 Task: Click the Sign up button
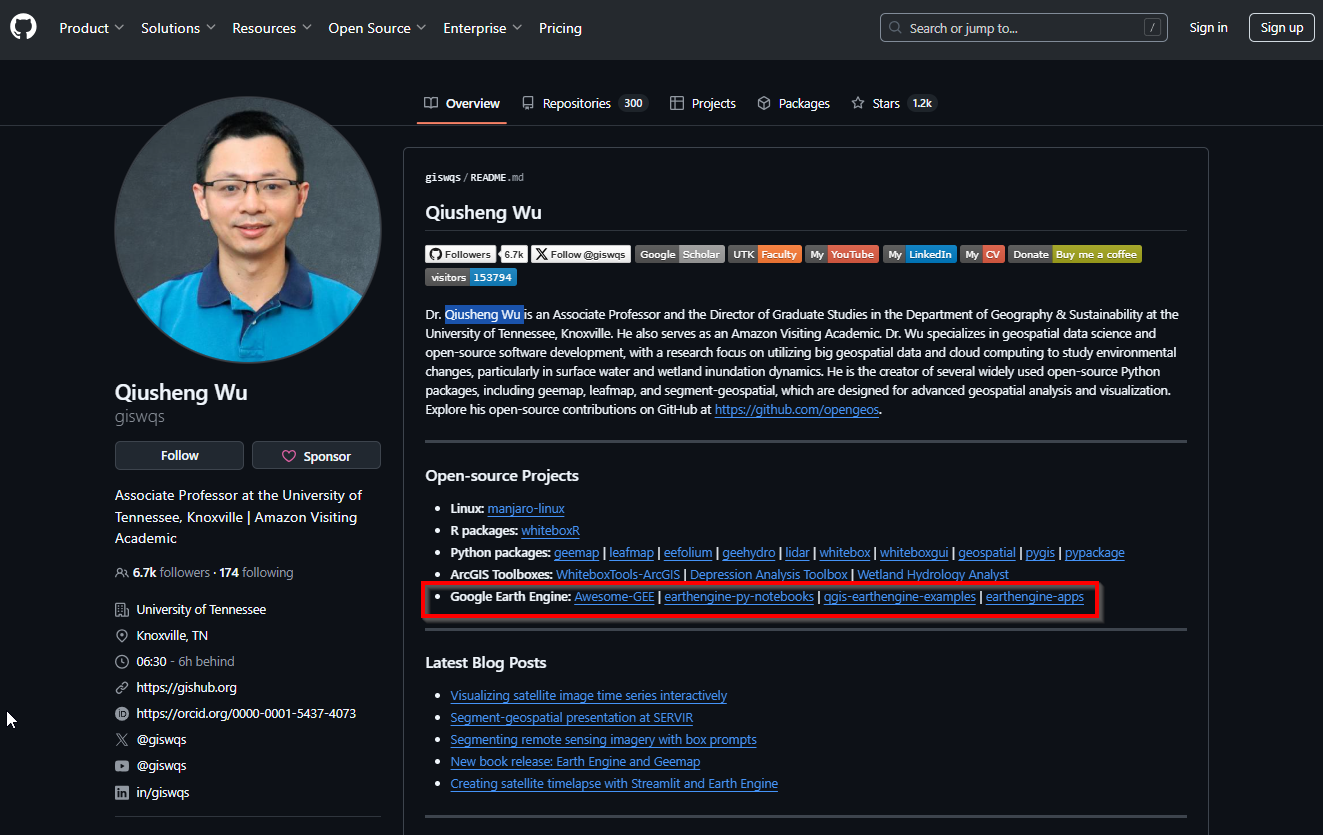[x=1282, y=28]
